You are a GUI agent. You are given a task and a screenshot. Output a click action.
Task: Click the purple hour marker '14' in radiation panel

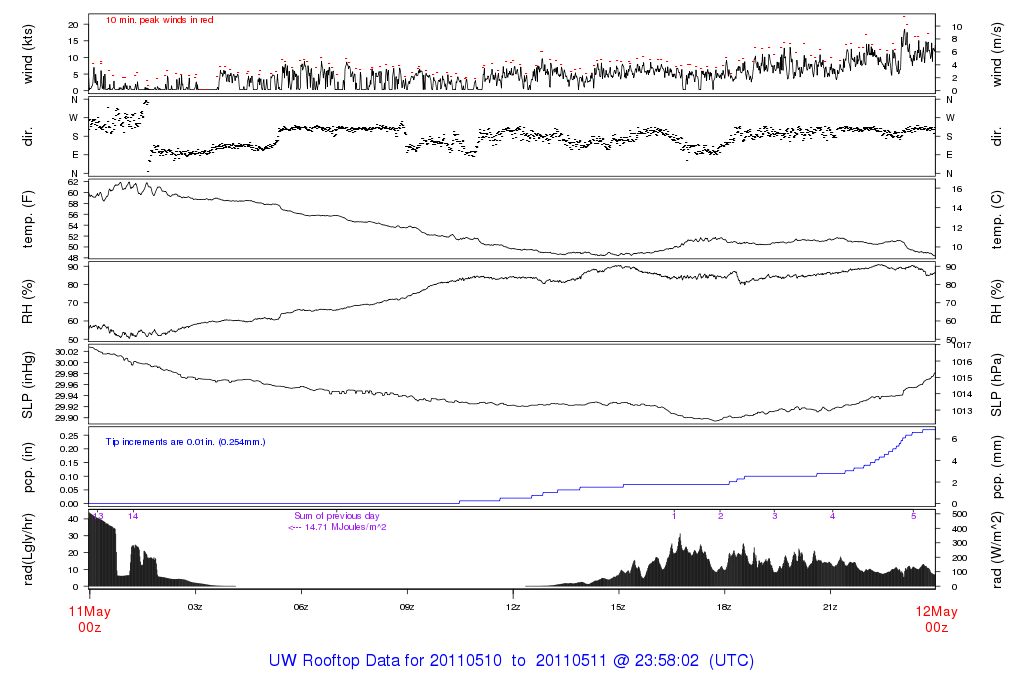pos(133,516)
